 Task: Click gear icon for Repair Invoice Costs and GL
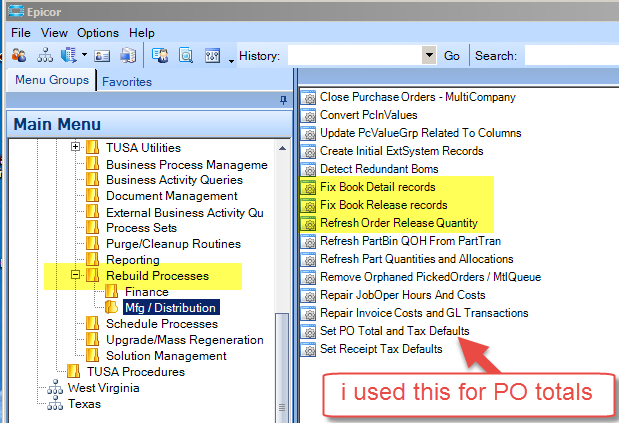pos(308,313)
